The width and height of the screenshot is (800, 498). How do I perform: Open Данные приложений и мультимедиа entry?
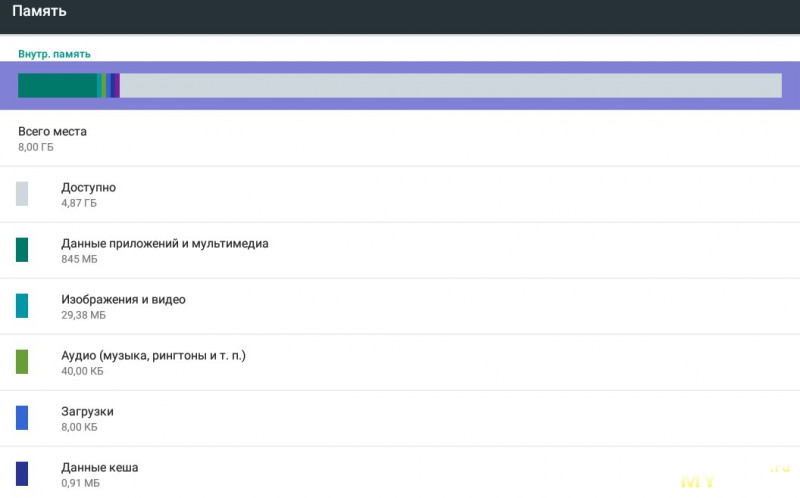pyautogui.click(x=400, y=251)
